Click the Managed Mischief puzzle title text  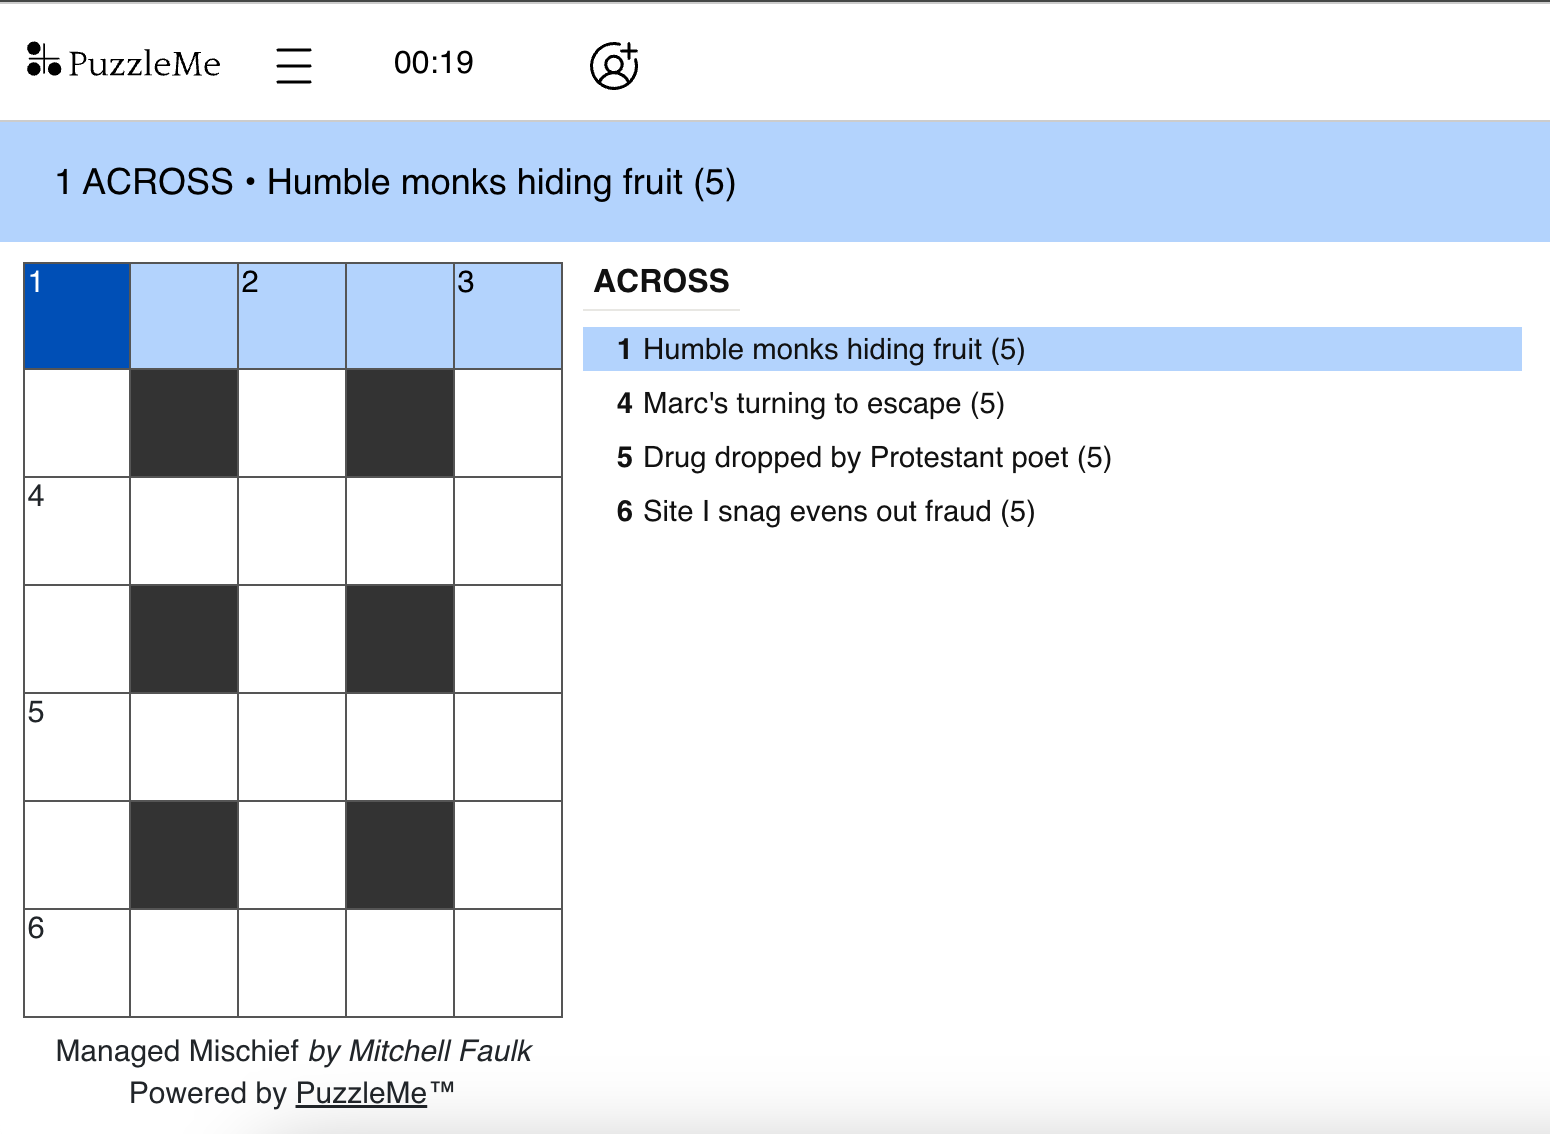click(x=177, y=1051)
